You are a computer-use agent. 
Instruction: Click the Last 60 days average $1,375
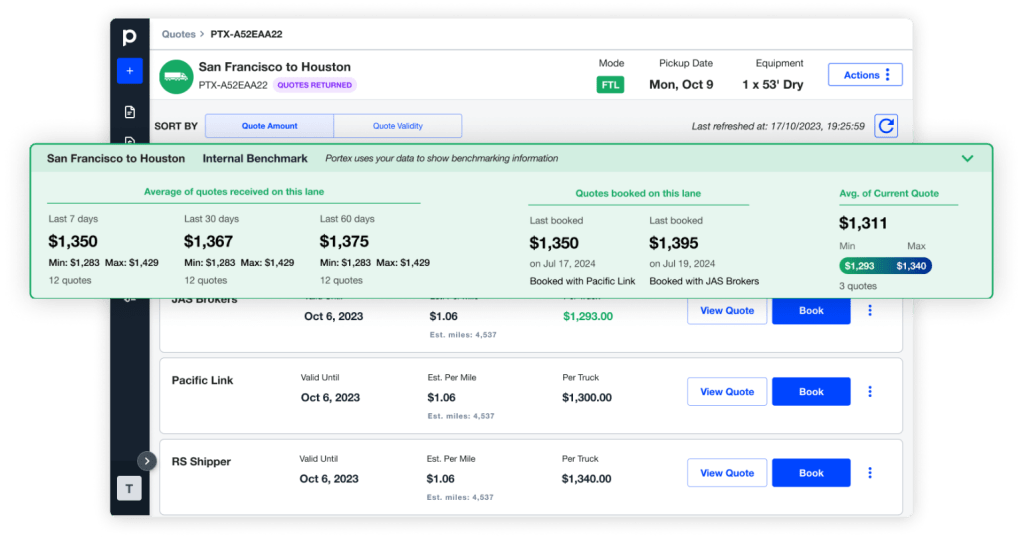344,241
